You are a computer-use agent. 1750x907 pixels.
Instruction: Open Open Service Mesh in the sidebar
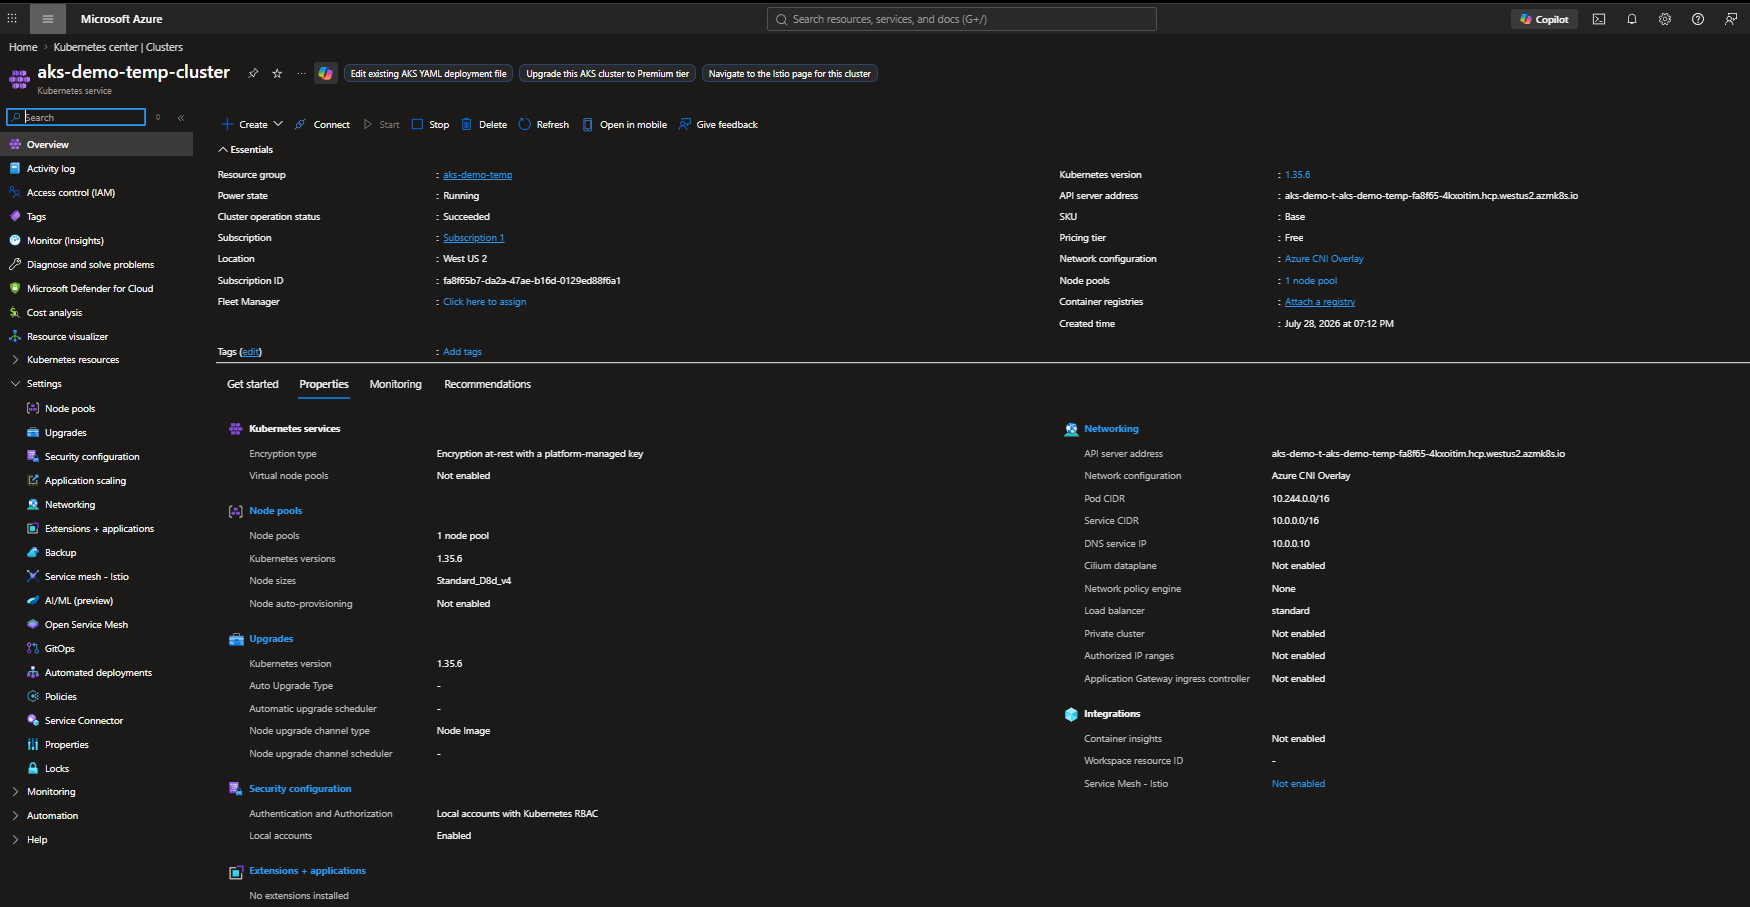pyautogui.click(x=86, y=625)
